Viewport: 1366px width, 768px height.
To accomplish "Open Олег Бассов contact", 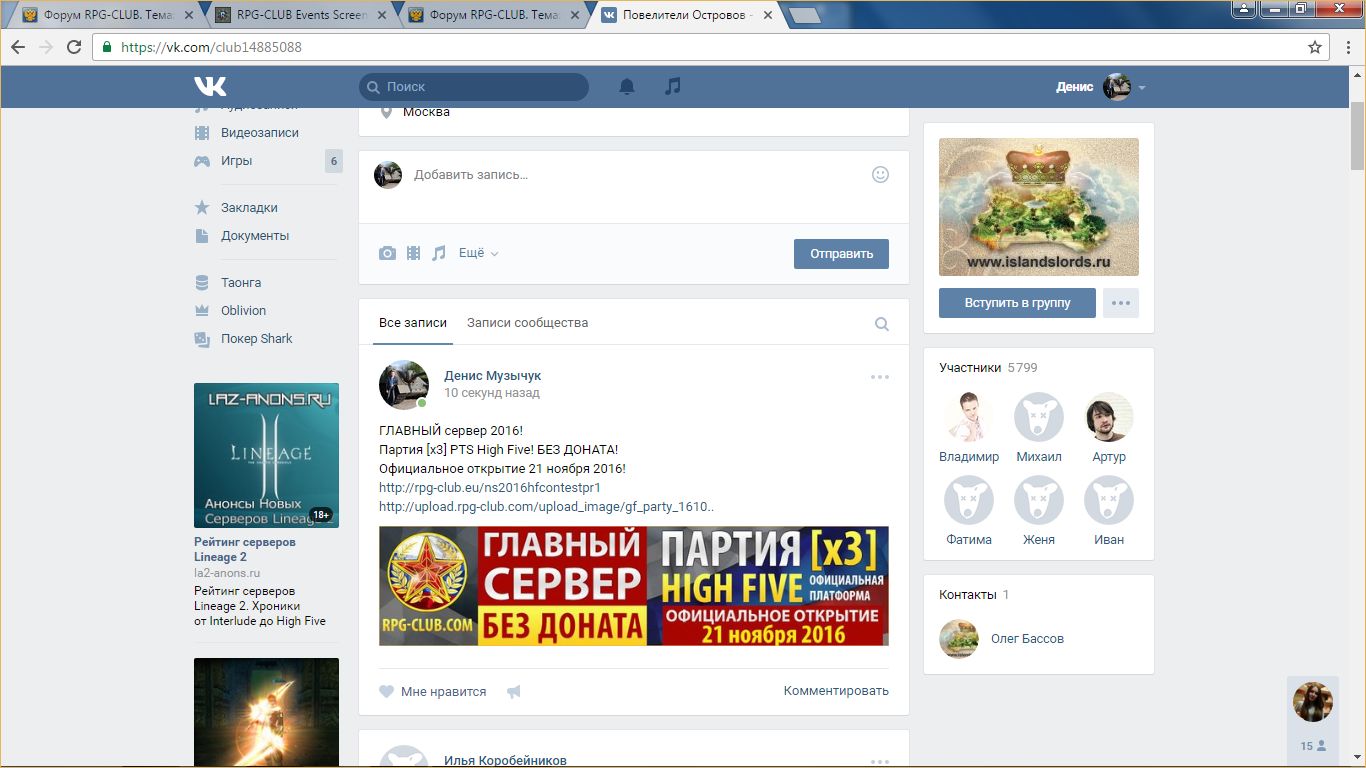I will click(1027, 638).
